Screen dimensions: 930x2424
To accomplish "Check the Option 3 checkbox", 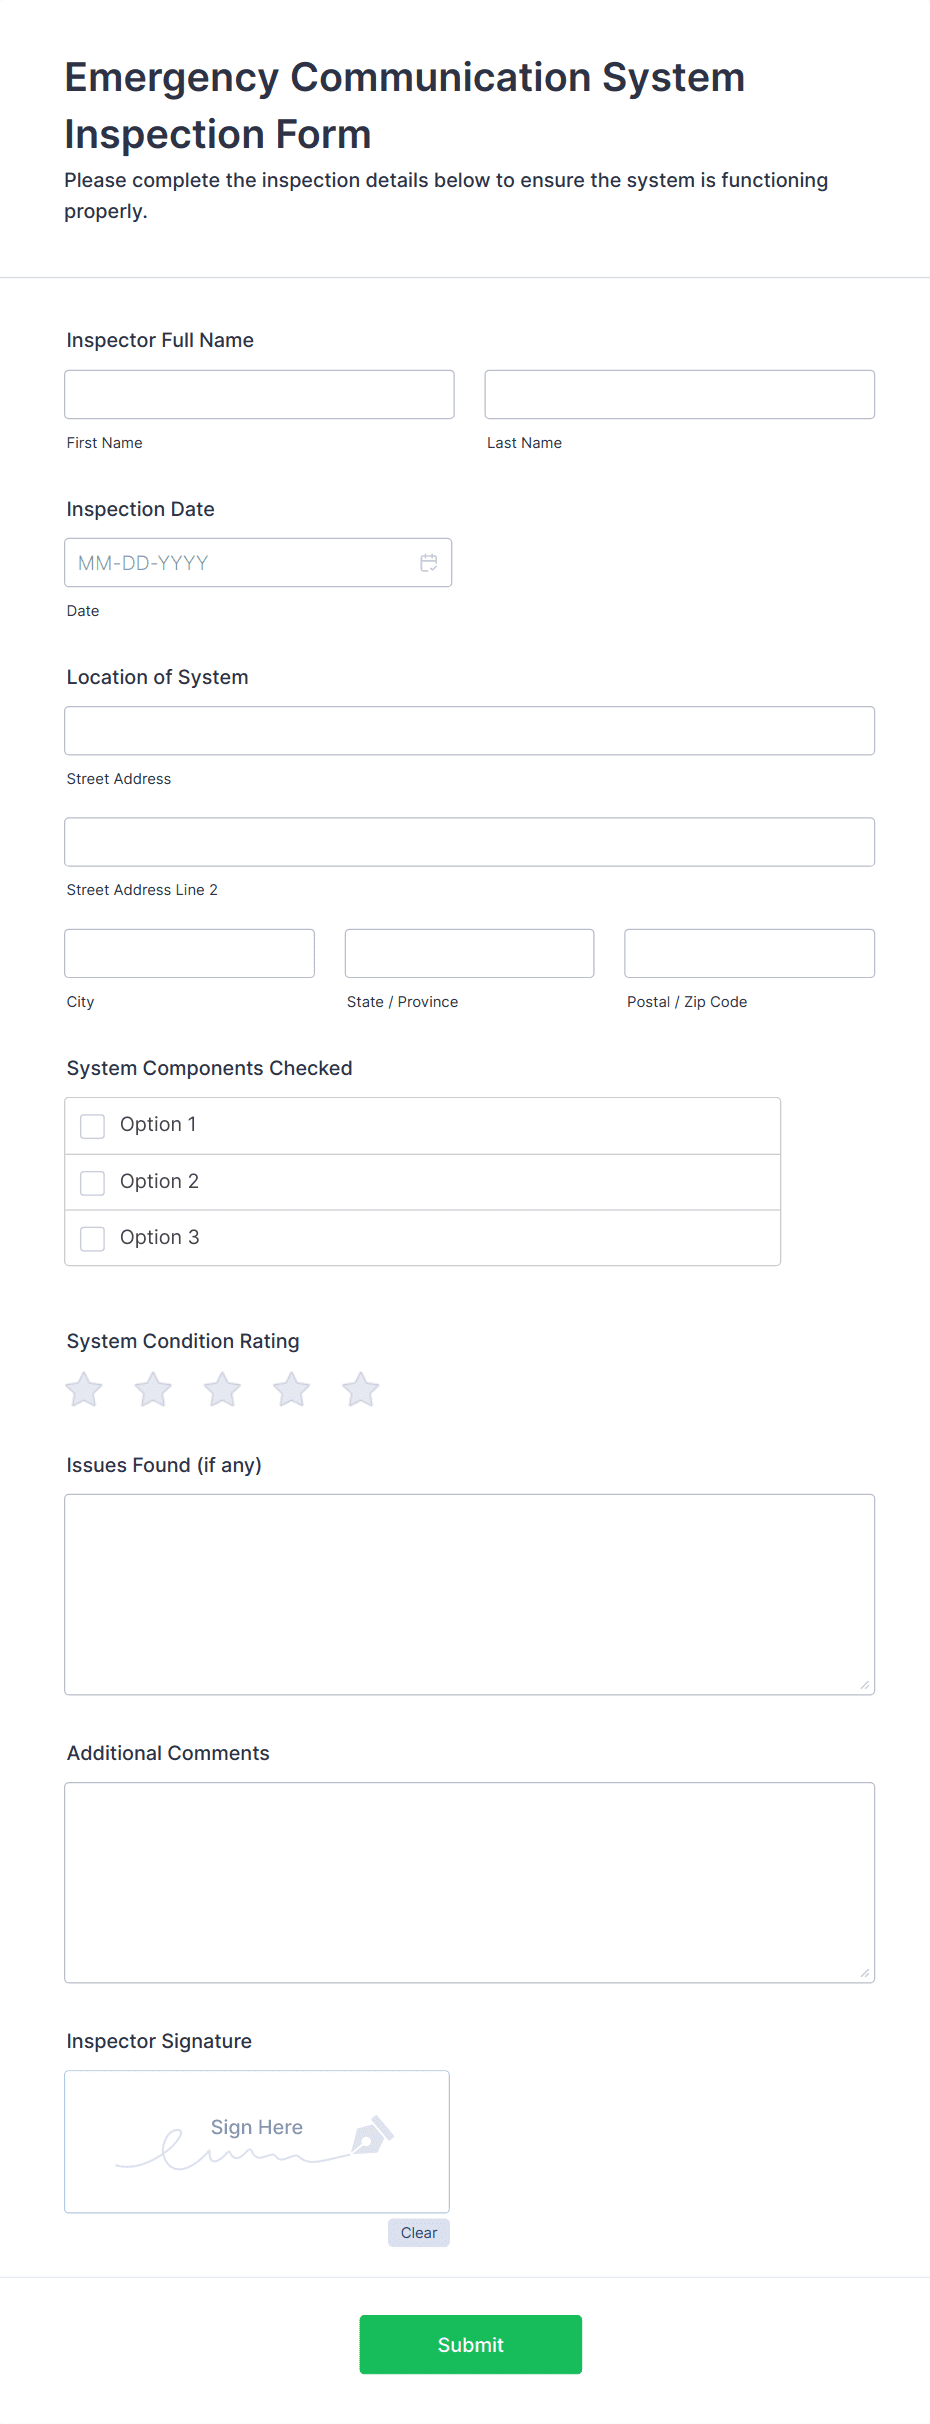I will (x=92, y=1239).
